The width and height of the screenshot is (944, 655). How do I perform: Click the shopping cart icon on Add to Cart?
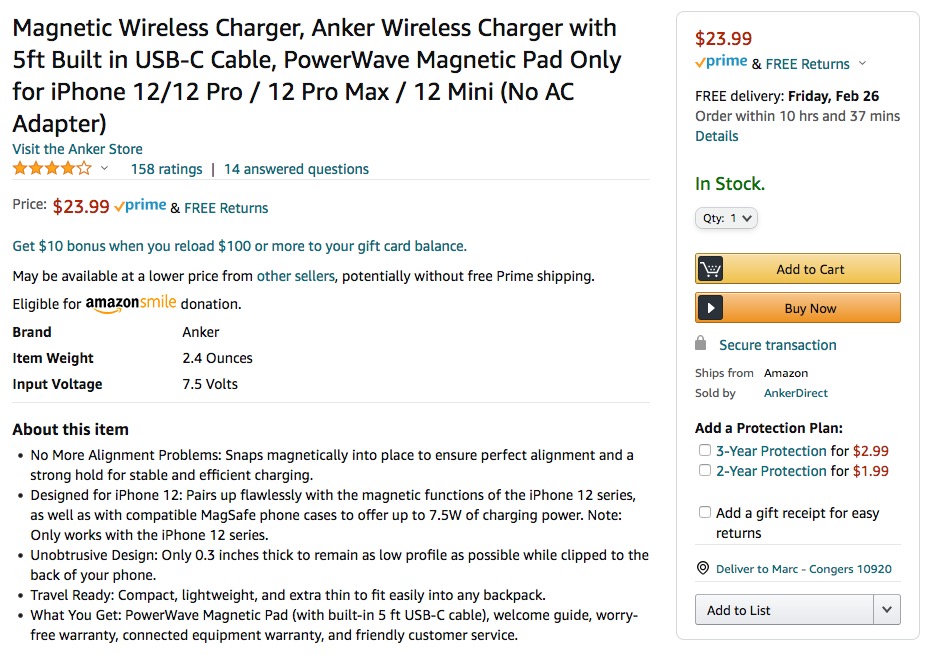point(710,269)
